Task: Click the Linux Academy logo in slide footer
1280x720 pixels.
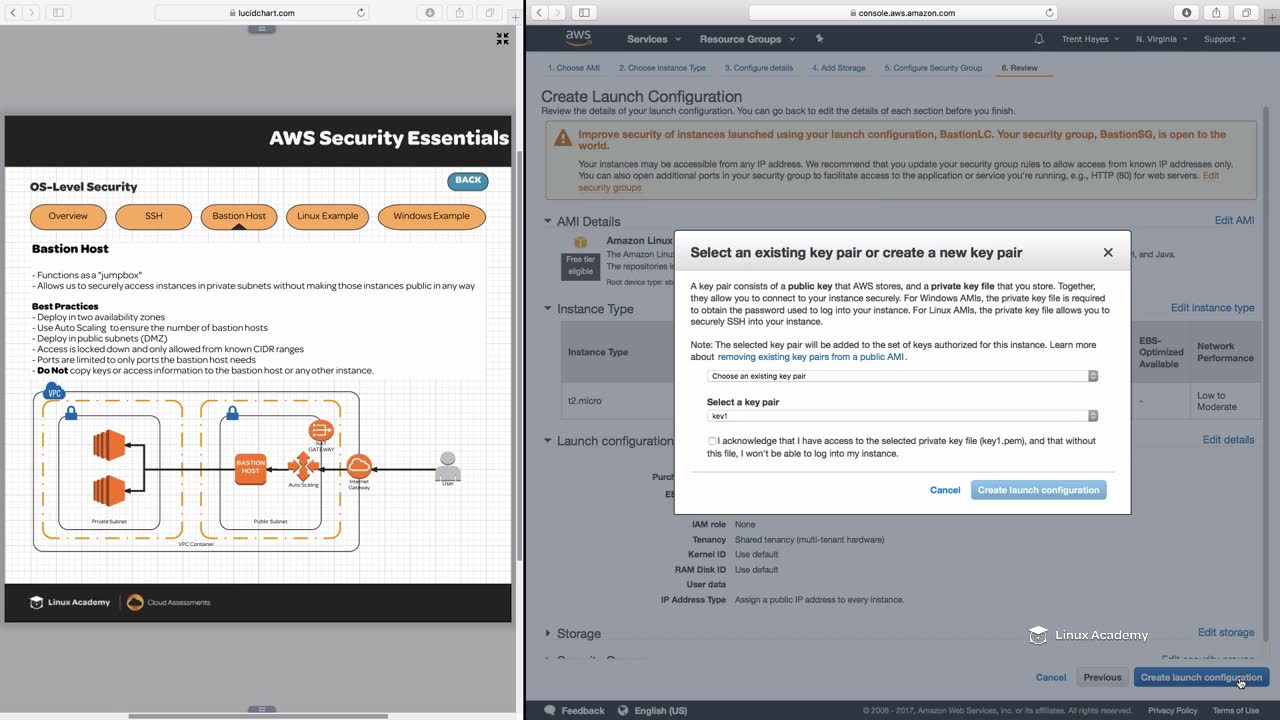Action: tap(70, 602)
